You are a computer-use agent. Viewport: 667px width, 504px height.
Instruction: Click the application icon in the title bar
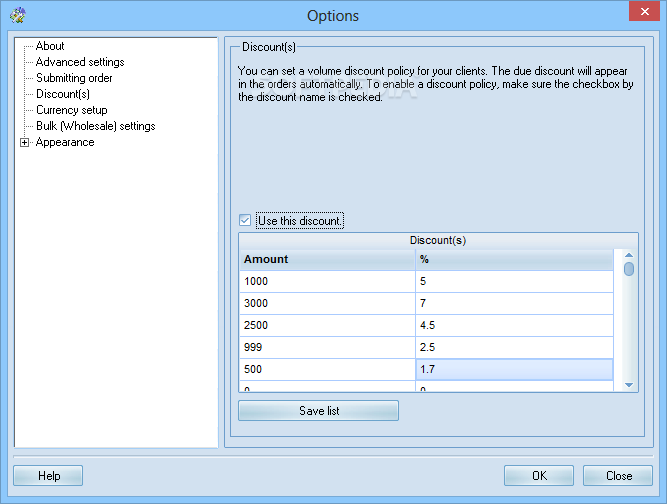[17, 15]
